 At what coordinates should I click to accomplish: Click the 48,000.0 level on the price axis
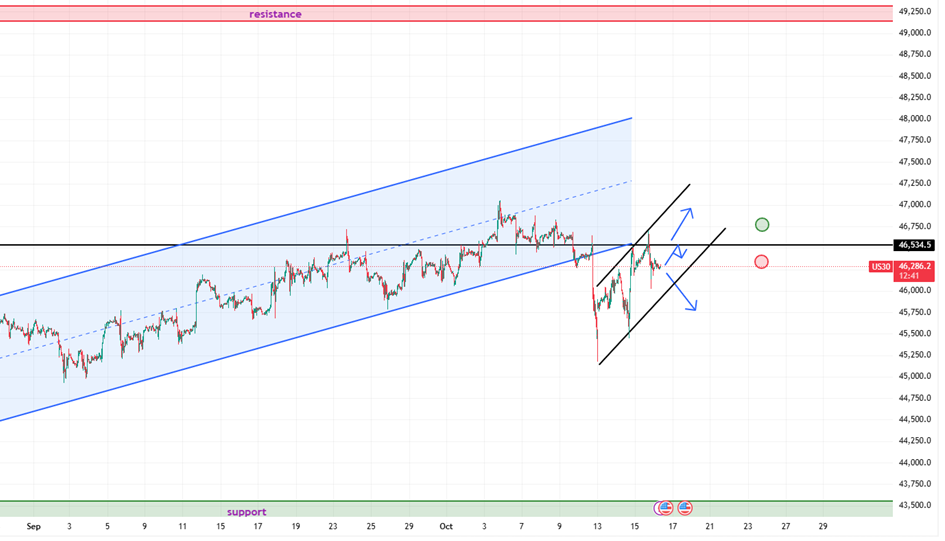coord(916,119)
